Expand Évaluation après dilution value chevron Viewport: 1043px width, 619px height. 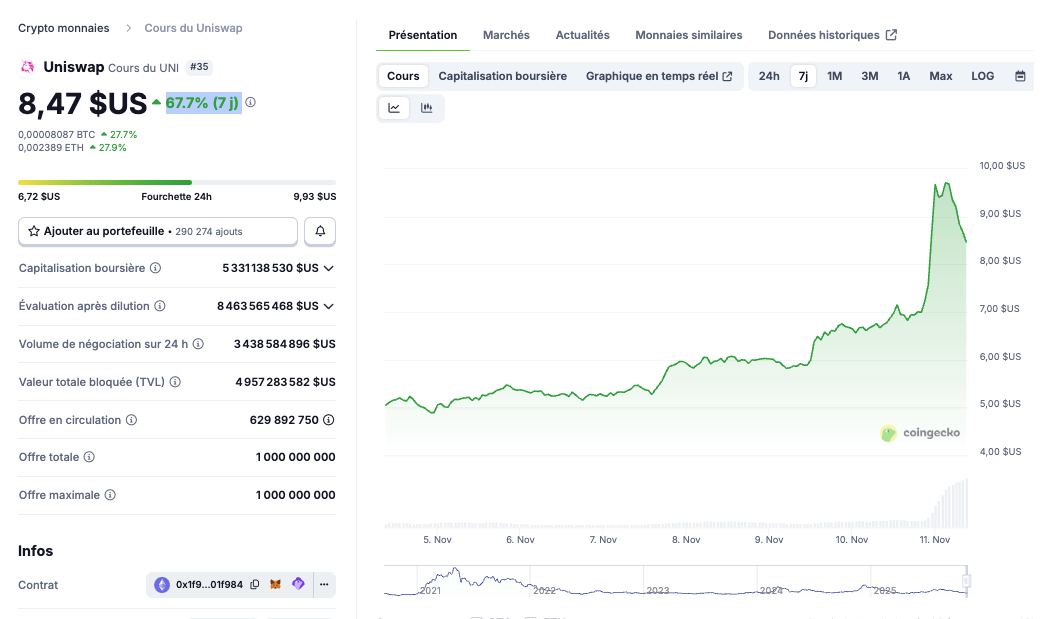tap(329, 306)
